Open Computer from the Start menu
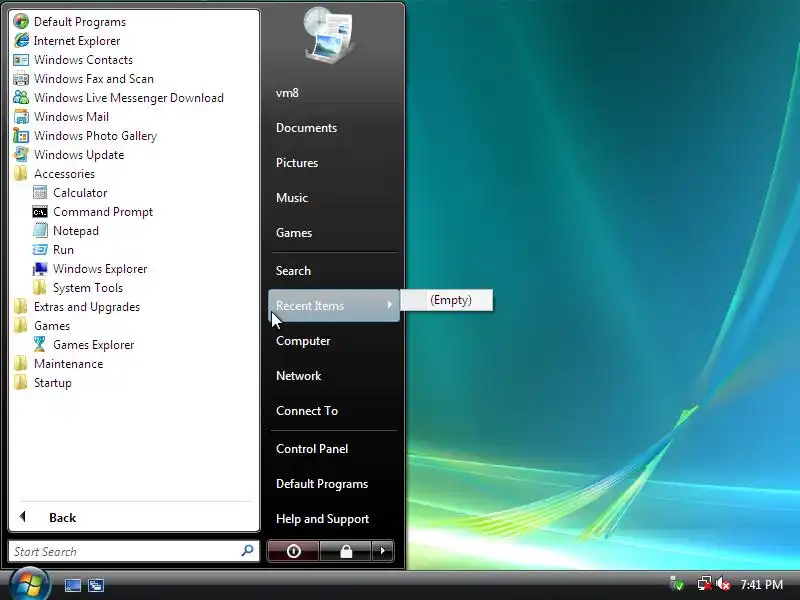This screenshot has width=800, height=600. [303, 341]
